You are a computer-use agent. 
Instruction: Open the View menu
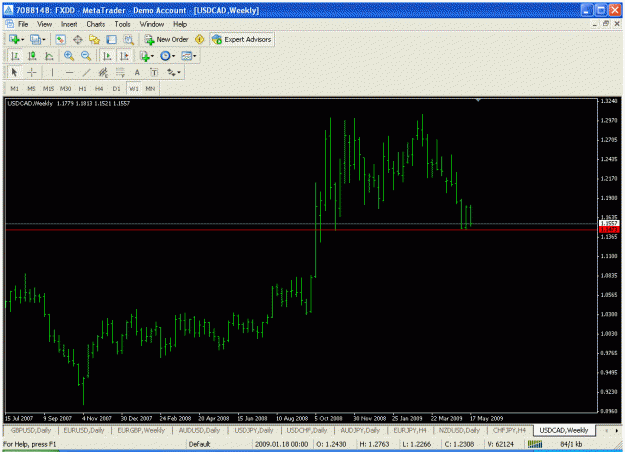pos(45,24)
